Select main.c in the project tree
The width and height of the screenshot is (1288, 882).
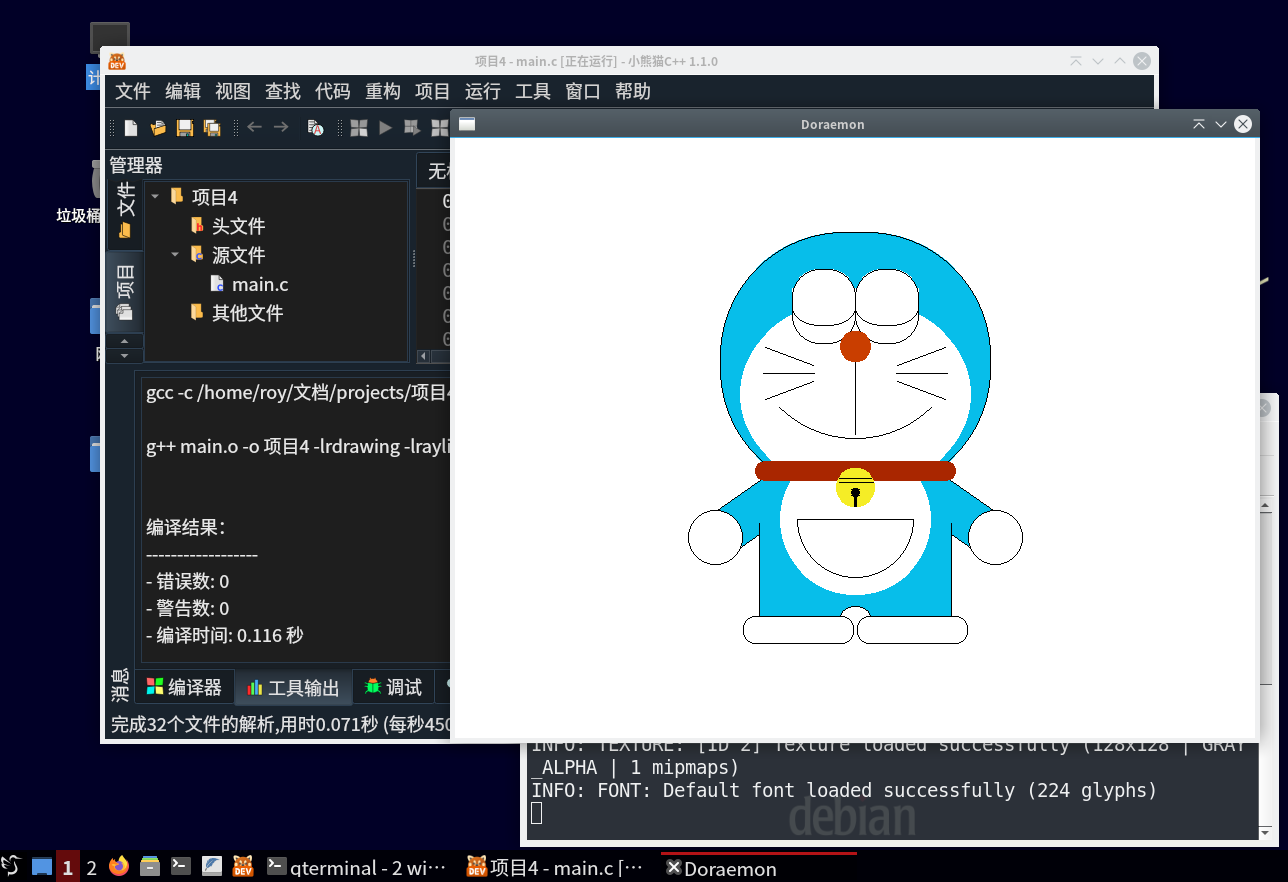[x=260, y=284]
